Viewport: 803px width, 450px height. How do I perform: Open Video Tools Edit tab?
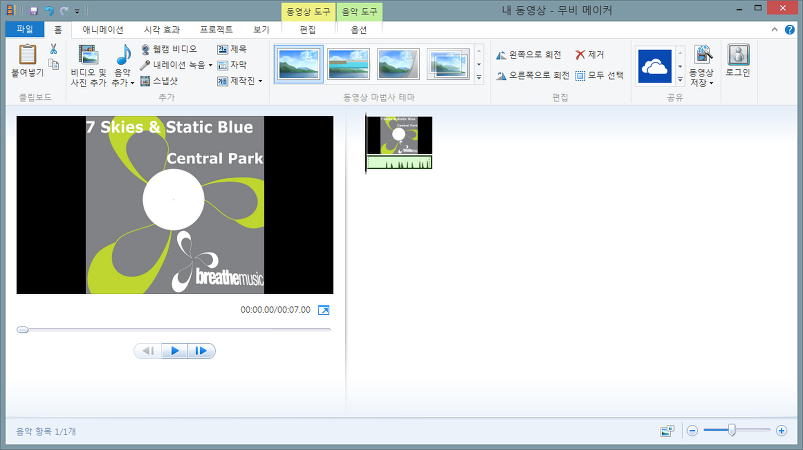[308, 30]
